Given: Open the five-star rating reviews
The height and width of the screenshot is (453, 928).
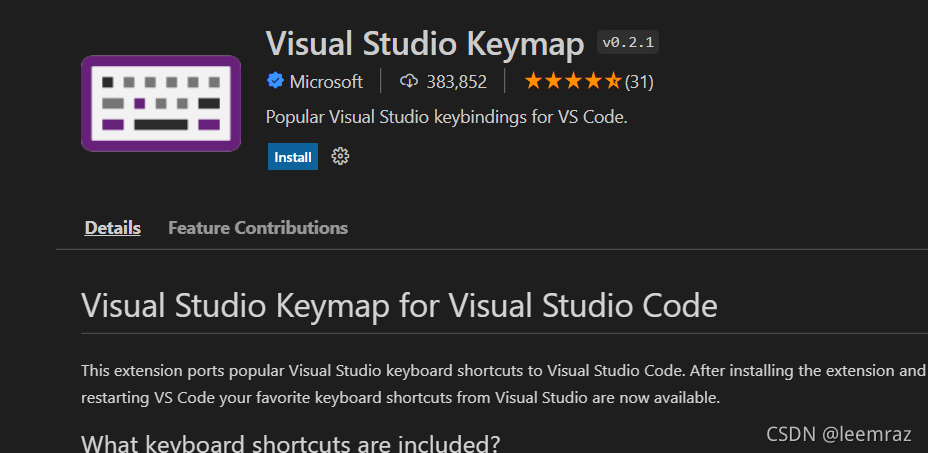Looking at the screenshot, I should click(572, 81).
